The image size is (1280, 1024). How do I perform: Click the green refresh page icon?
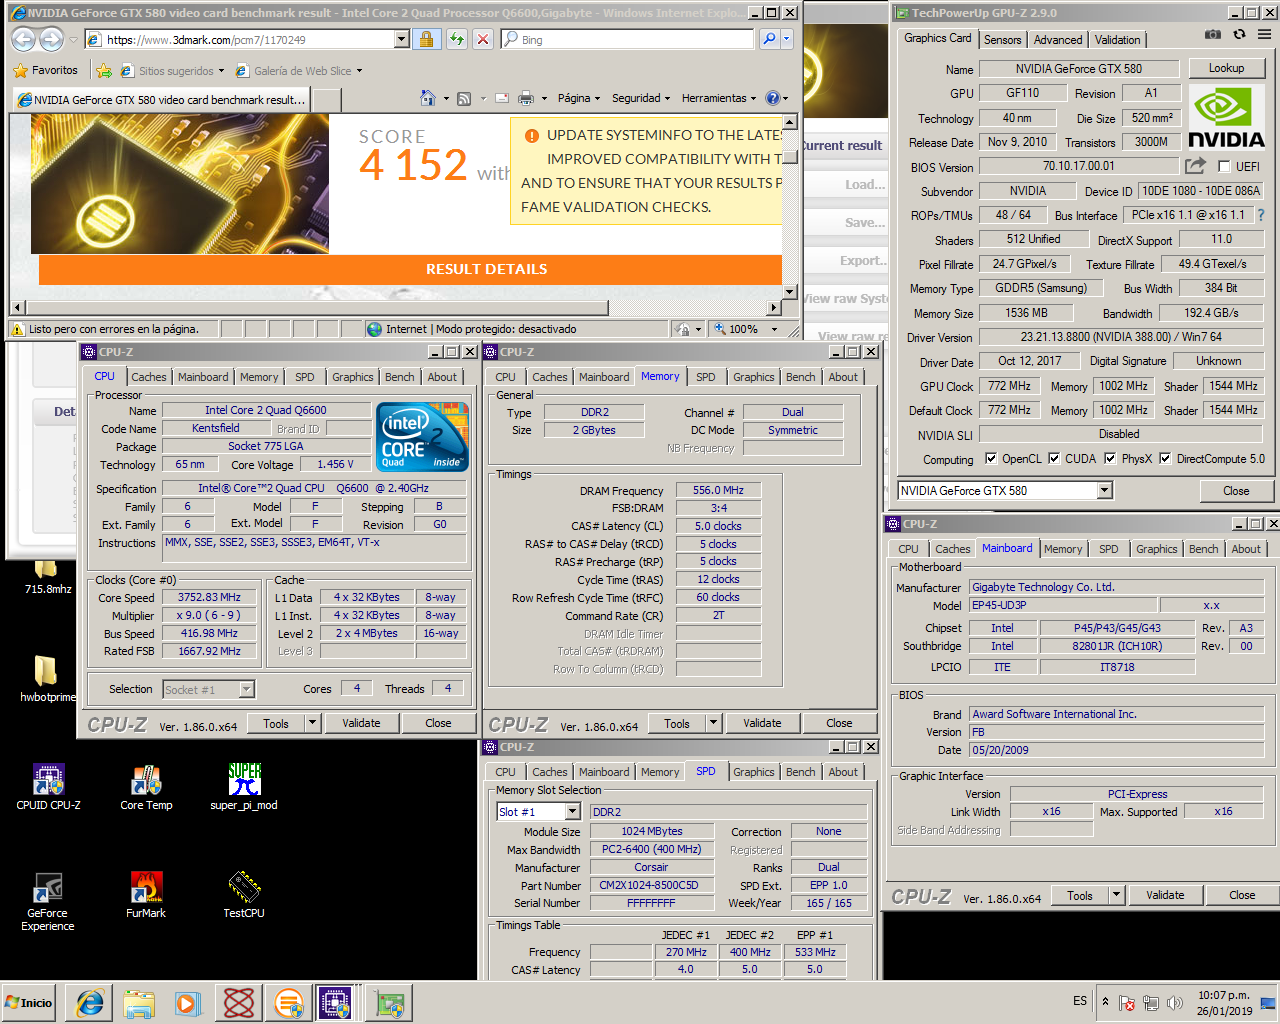coord(457,39)
